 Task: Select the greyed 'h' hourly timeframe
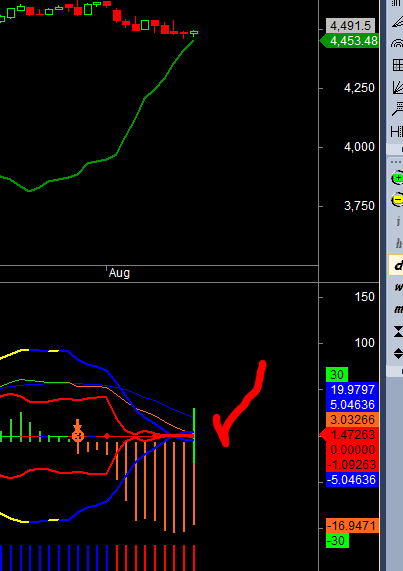[x=399, y=243]
